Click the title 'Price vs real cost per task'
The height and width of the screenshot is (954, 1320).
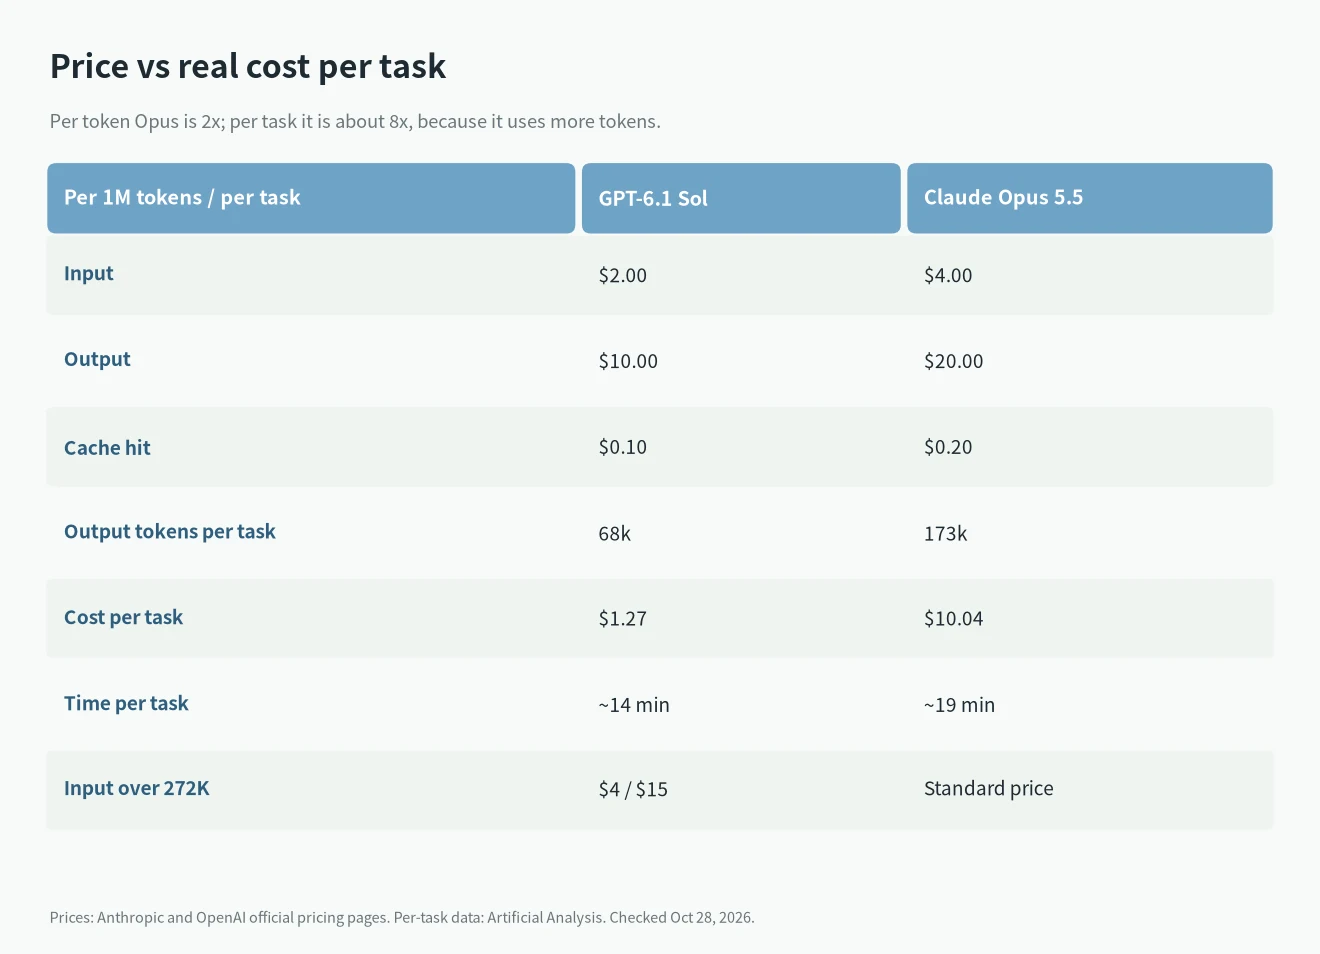[x=248, y=66]
